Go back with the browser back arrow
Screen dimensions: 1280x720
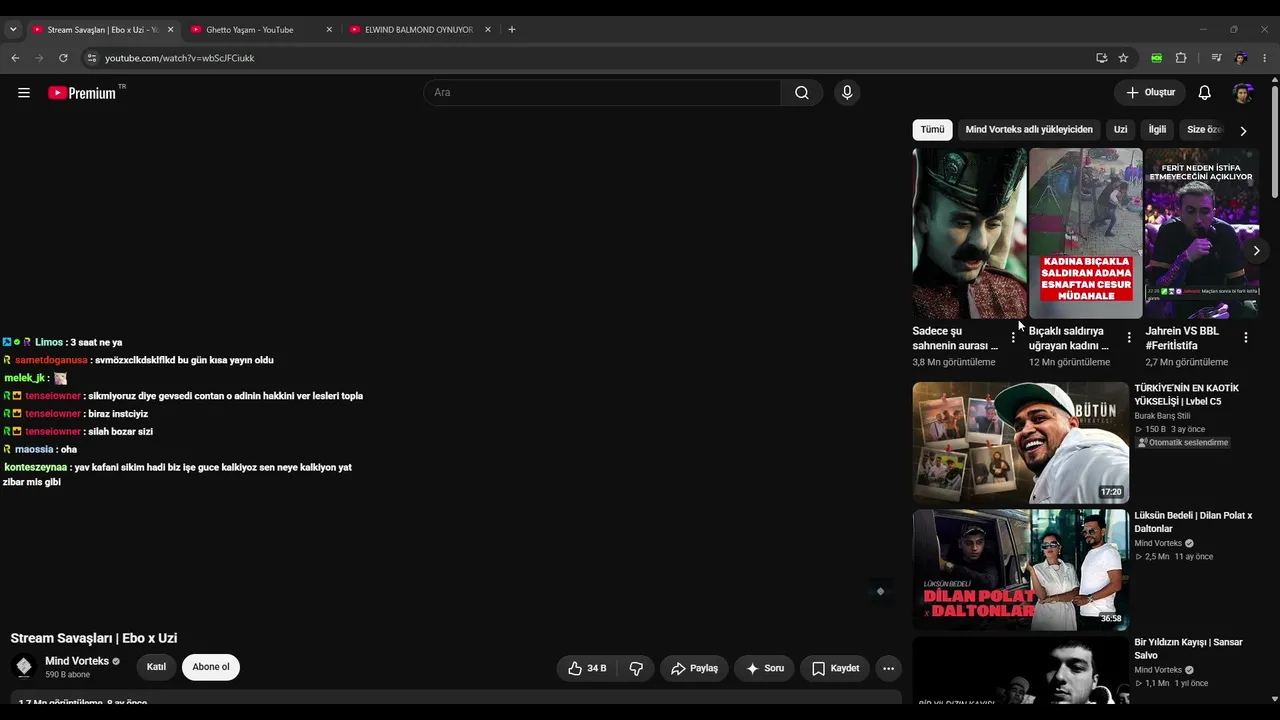coord(15,58)
